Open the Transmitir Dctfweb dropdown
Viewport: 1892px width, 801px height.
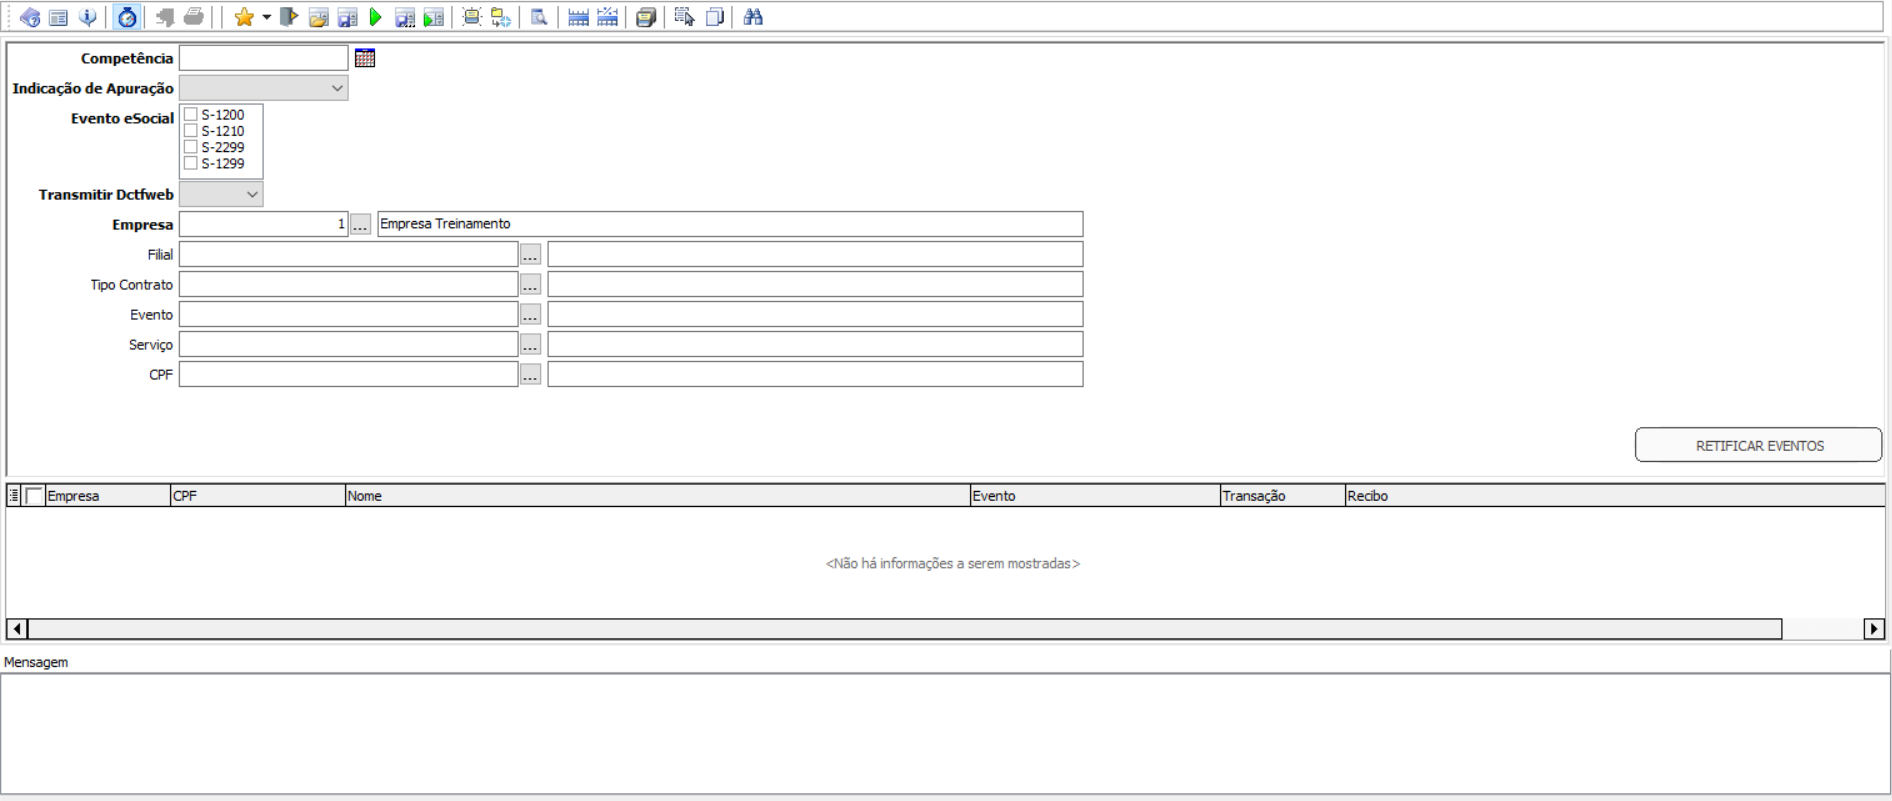[252, 194]
